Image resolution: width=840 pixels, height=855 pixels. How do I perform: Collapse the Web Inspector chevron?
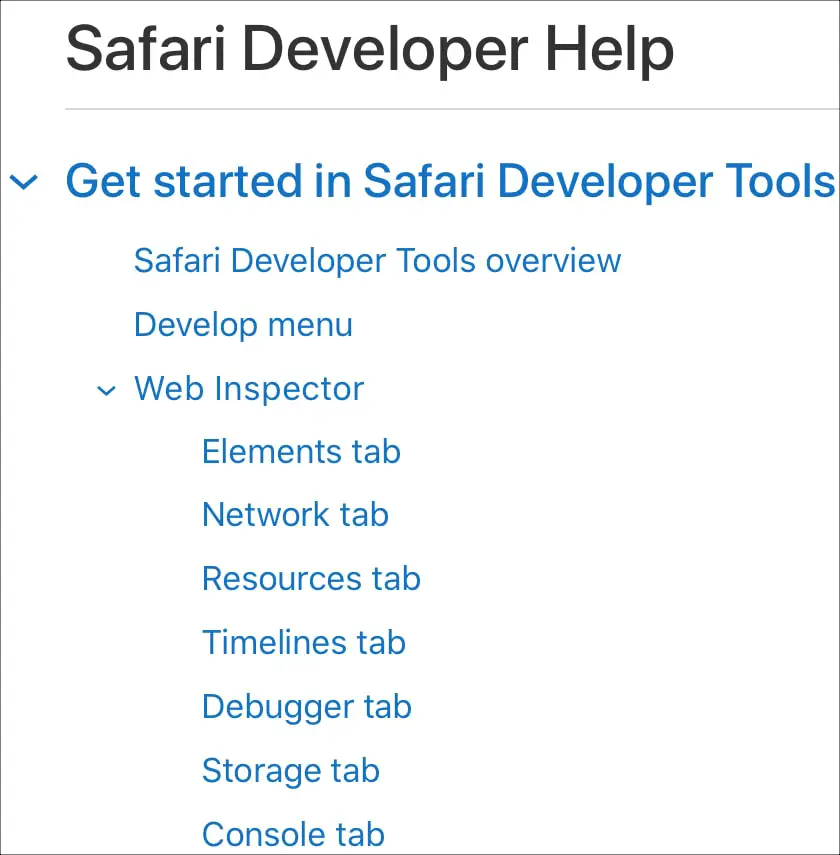pyautogui.click(x=106, y=390)
